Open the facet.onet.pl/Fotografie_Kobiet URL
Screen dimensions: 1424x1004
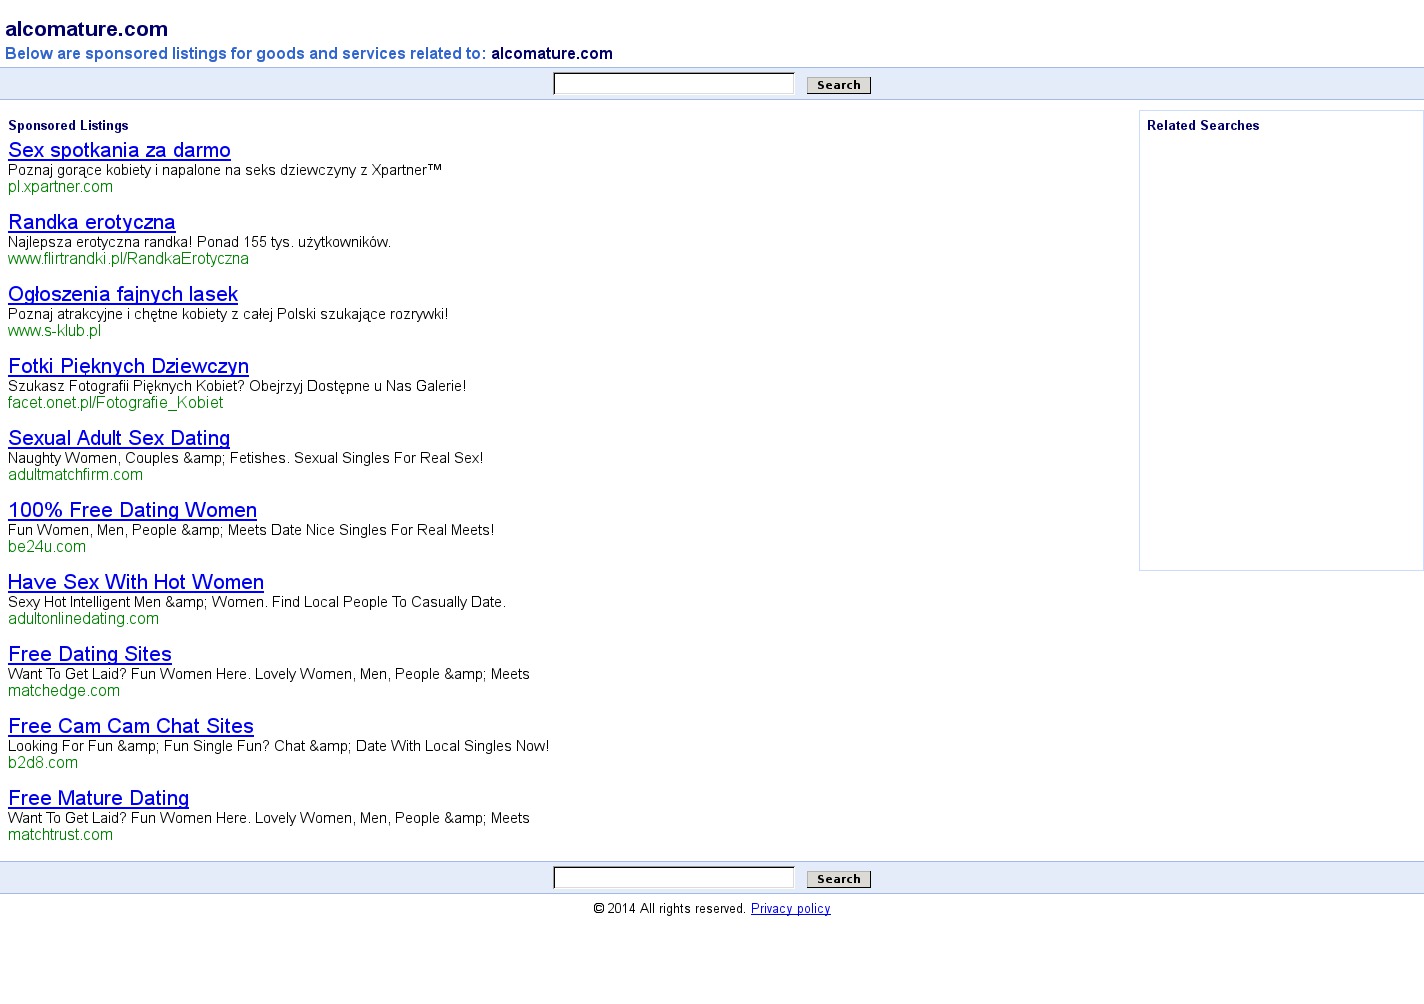pyautogui.click(x=115, y=403)
